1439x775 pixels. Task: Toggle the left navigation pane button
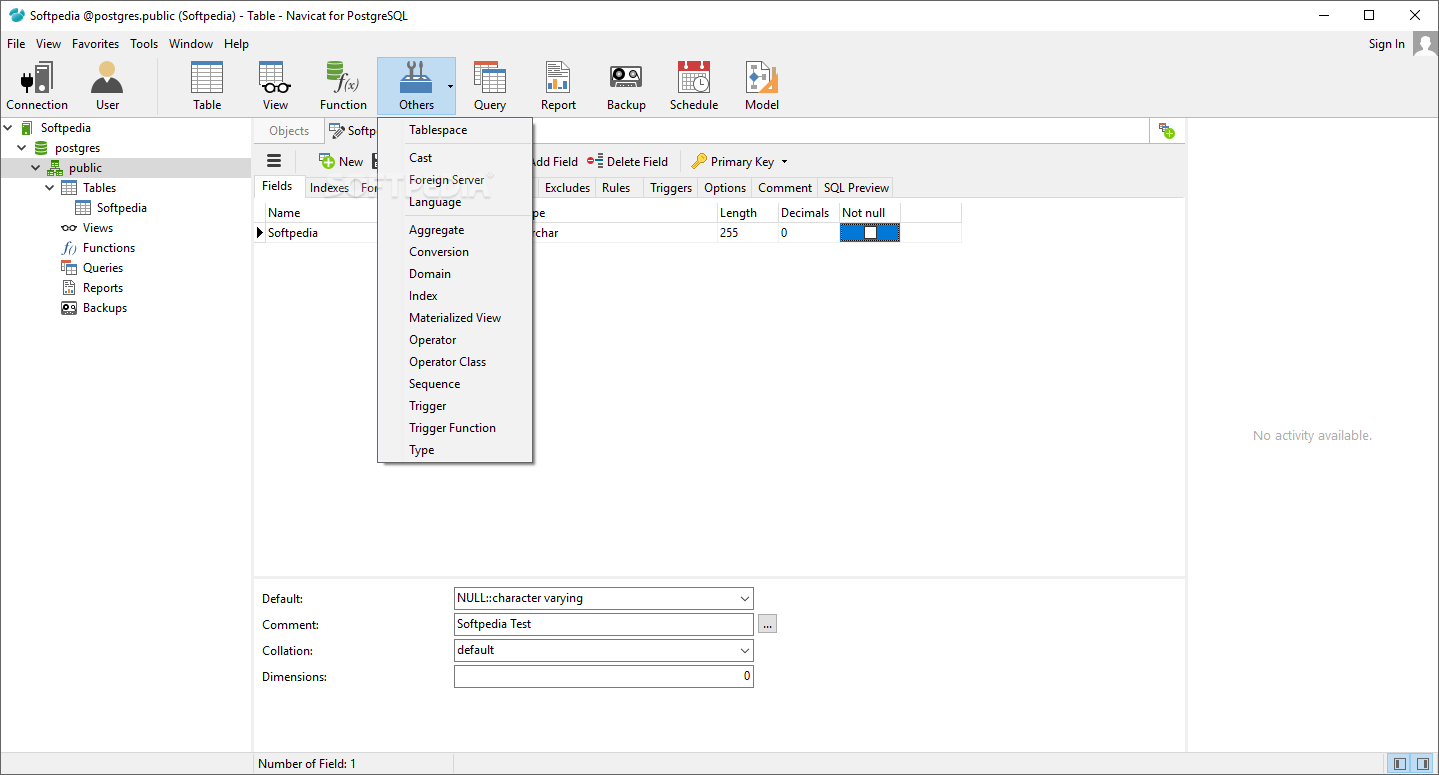(x=1400, y=764)
